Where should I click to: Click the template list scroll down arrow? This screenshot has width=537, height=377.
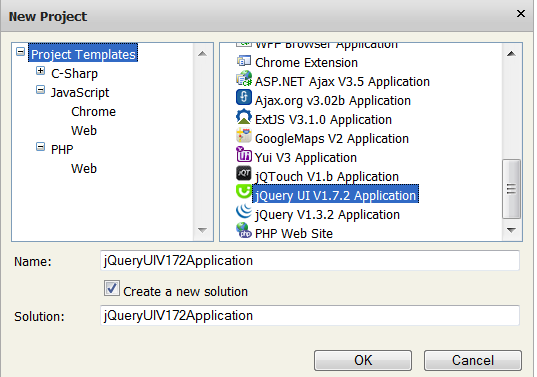coord(511,230)
